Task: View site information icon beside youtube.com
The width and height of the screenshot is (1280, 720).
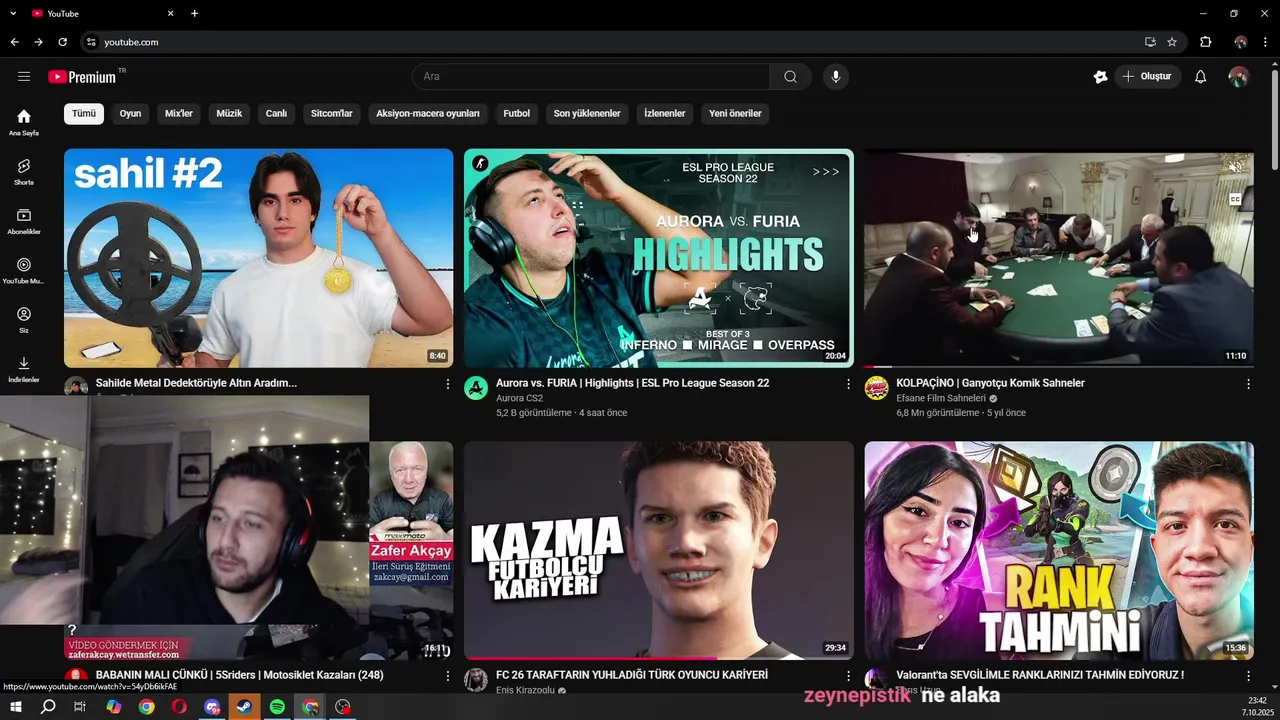Action: pos(91,42)
